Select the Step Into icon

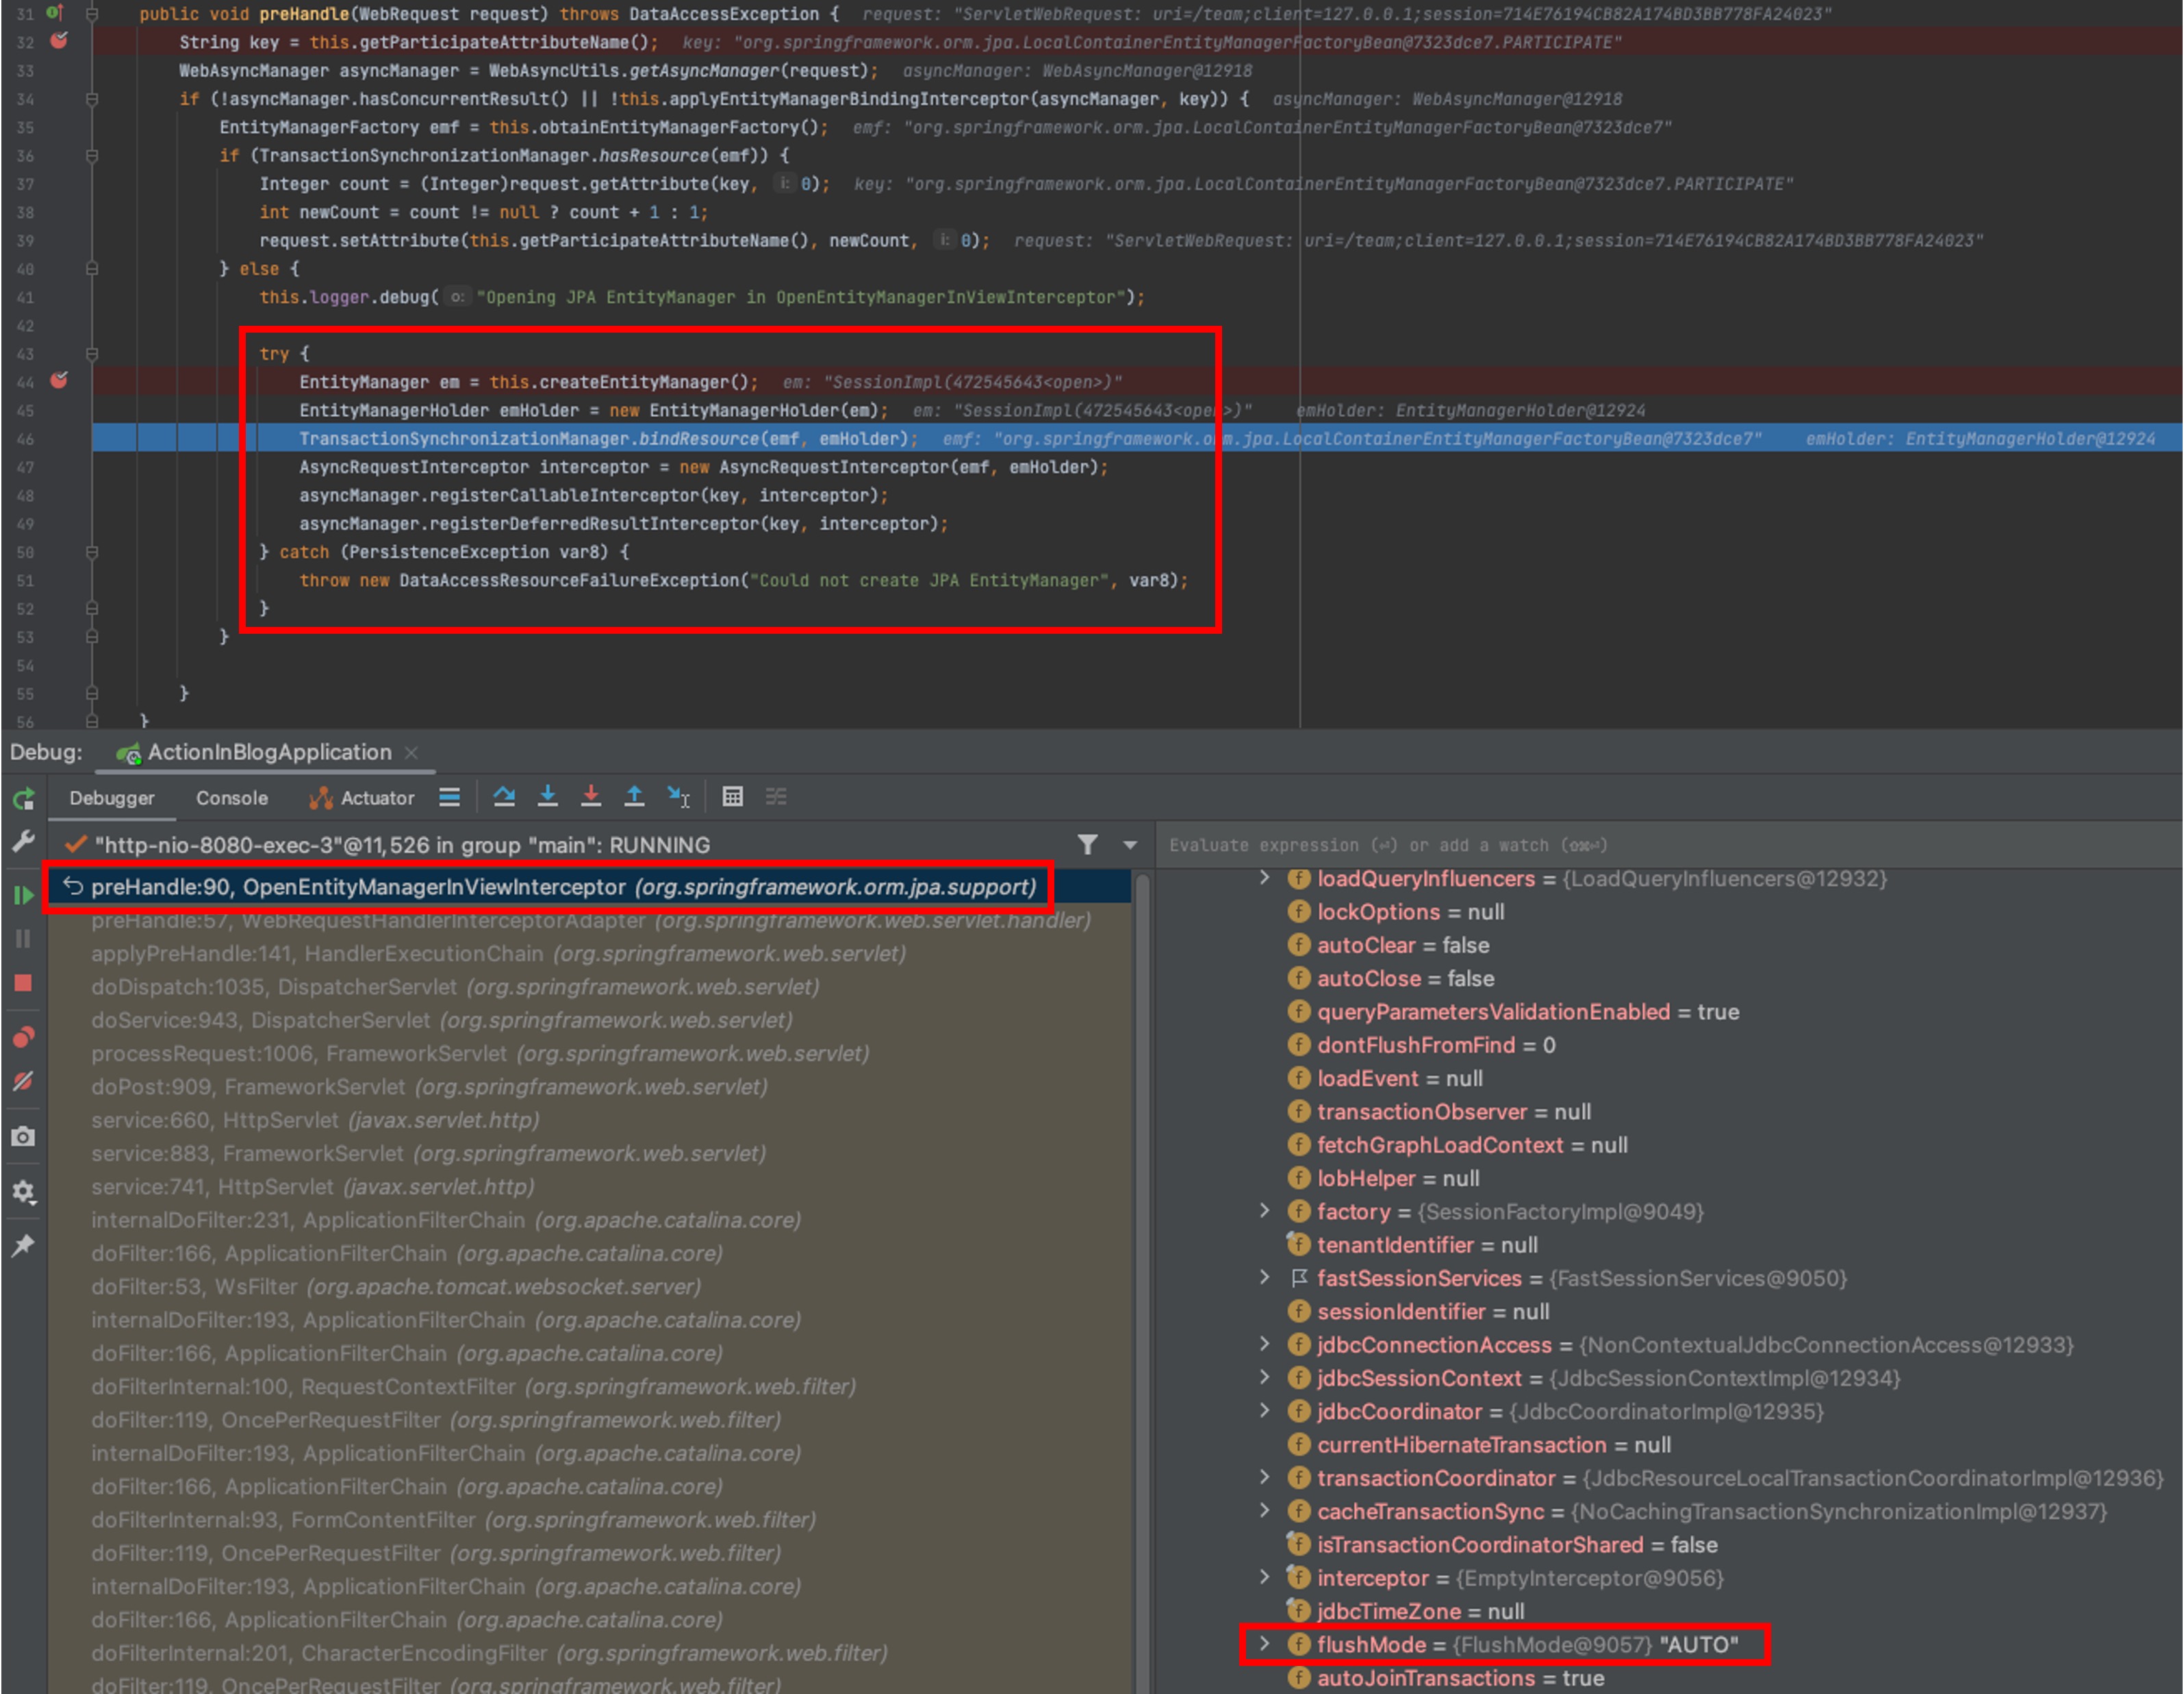click(x=549, y=797)
